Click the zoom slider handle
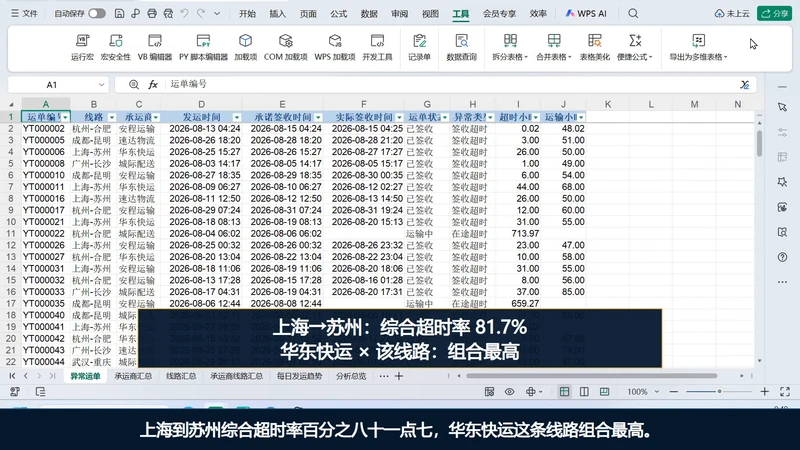800x450 pixels. (x=719, y=391)
